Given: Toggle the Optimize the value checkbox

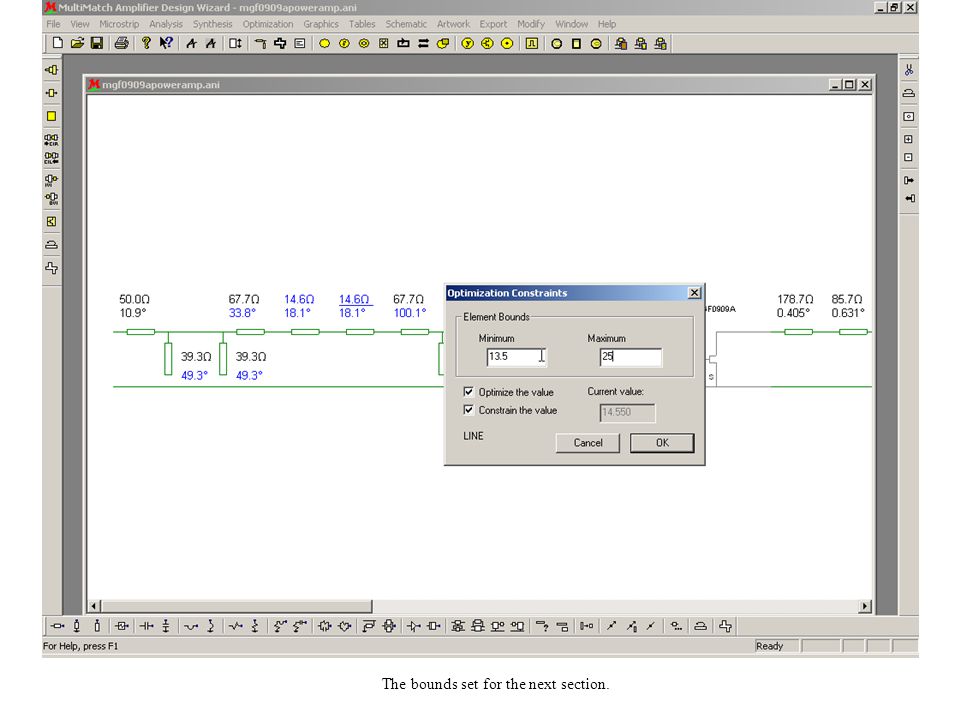Looking at the screenshot, I should 468,392.
